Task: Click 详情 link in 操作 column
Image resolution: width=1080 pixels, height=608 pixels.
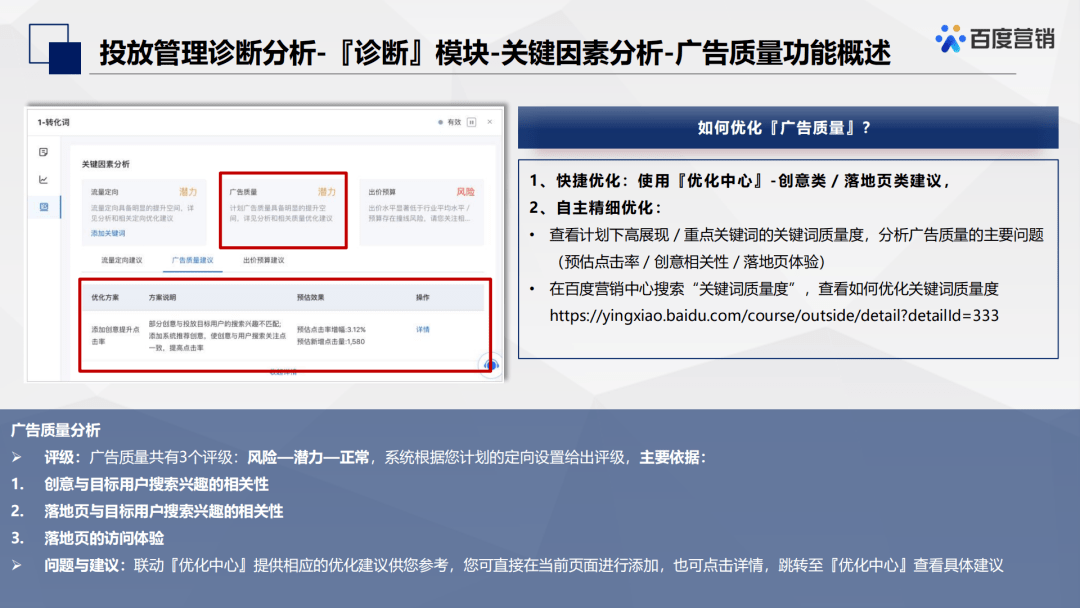Action: tap(422, 329)
